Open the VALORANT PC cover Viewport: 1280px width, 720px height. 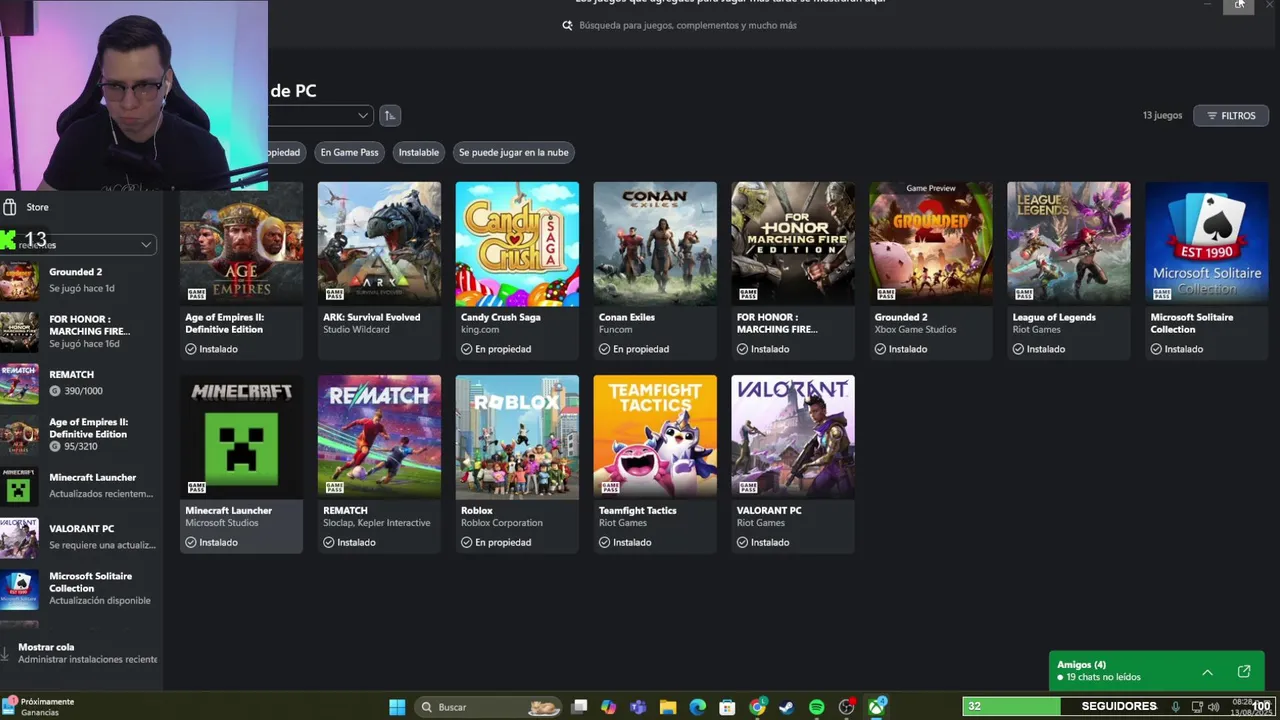coord(793,436)
